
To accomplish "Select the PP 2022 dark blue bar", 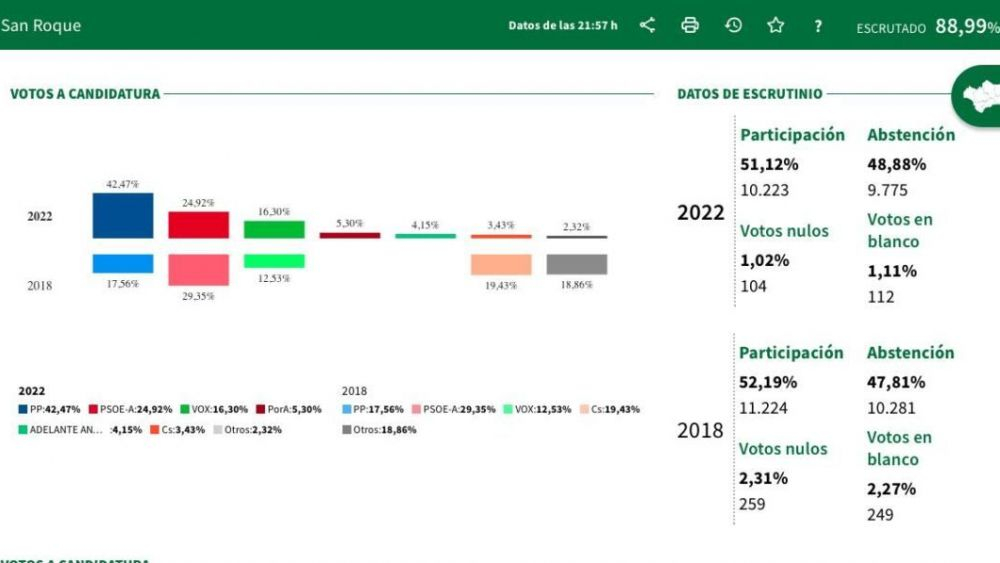I will pos(122,216).
